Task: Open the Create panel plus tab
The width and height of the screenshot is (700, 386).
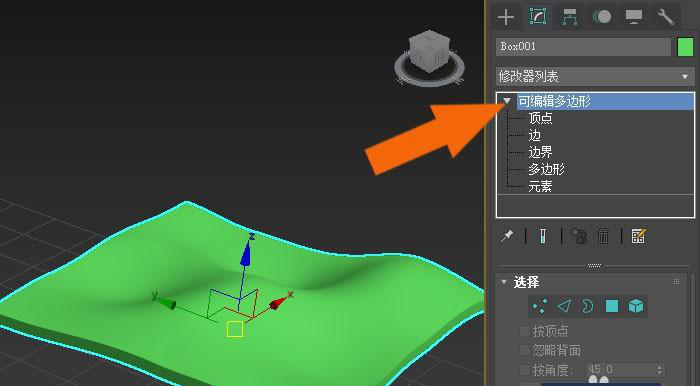Action: pyautogui.click(x=506, y=17)
